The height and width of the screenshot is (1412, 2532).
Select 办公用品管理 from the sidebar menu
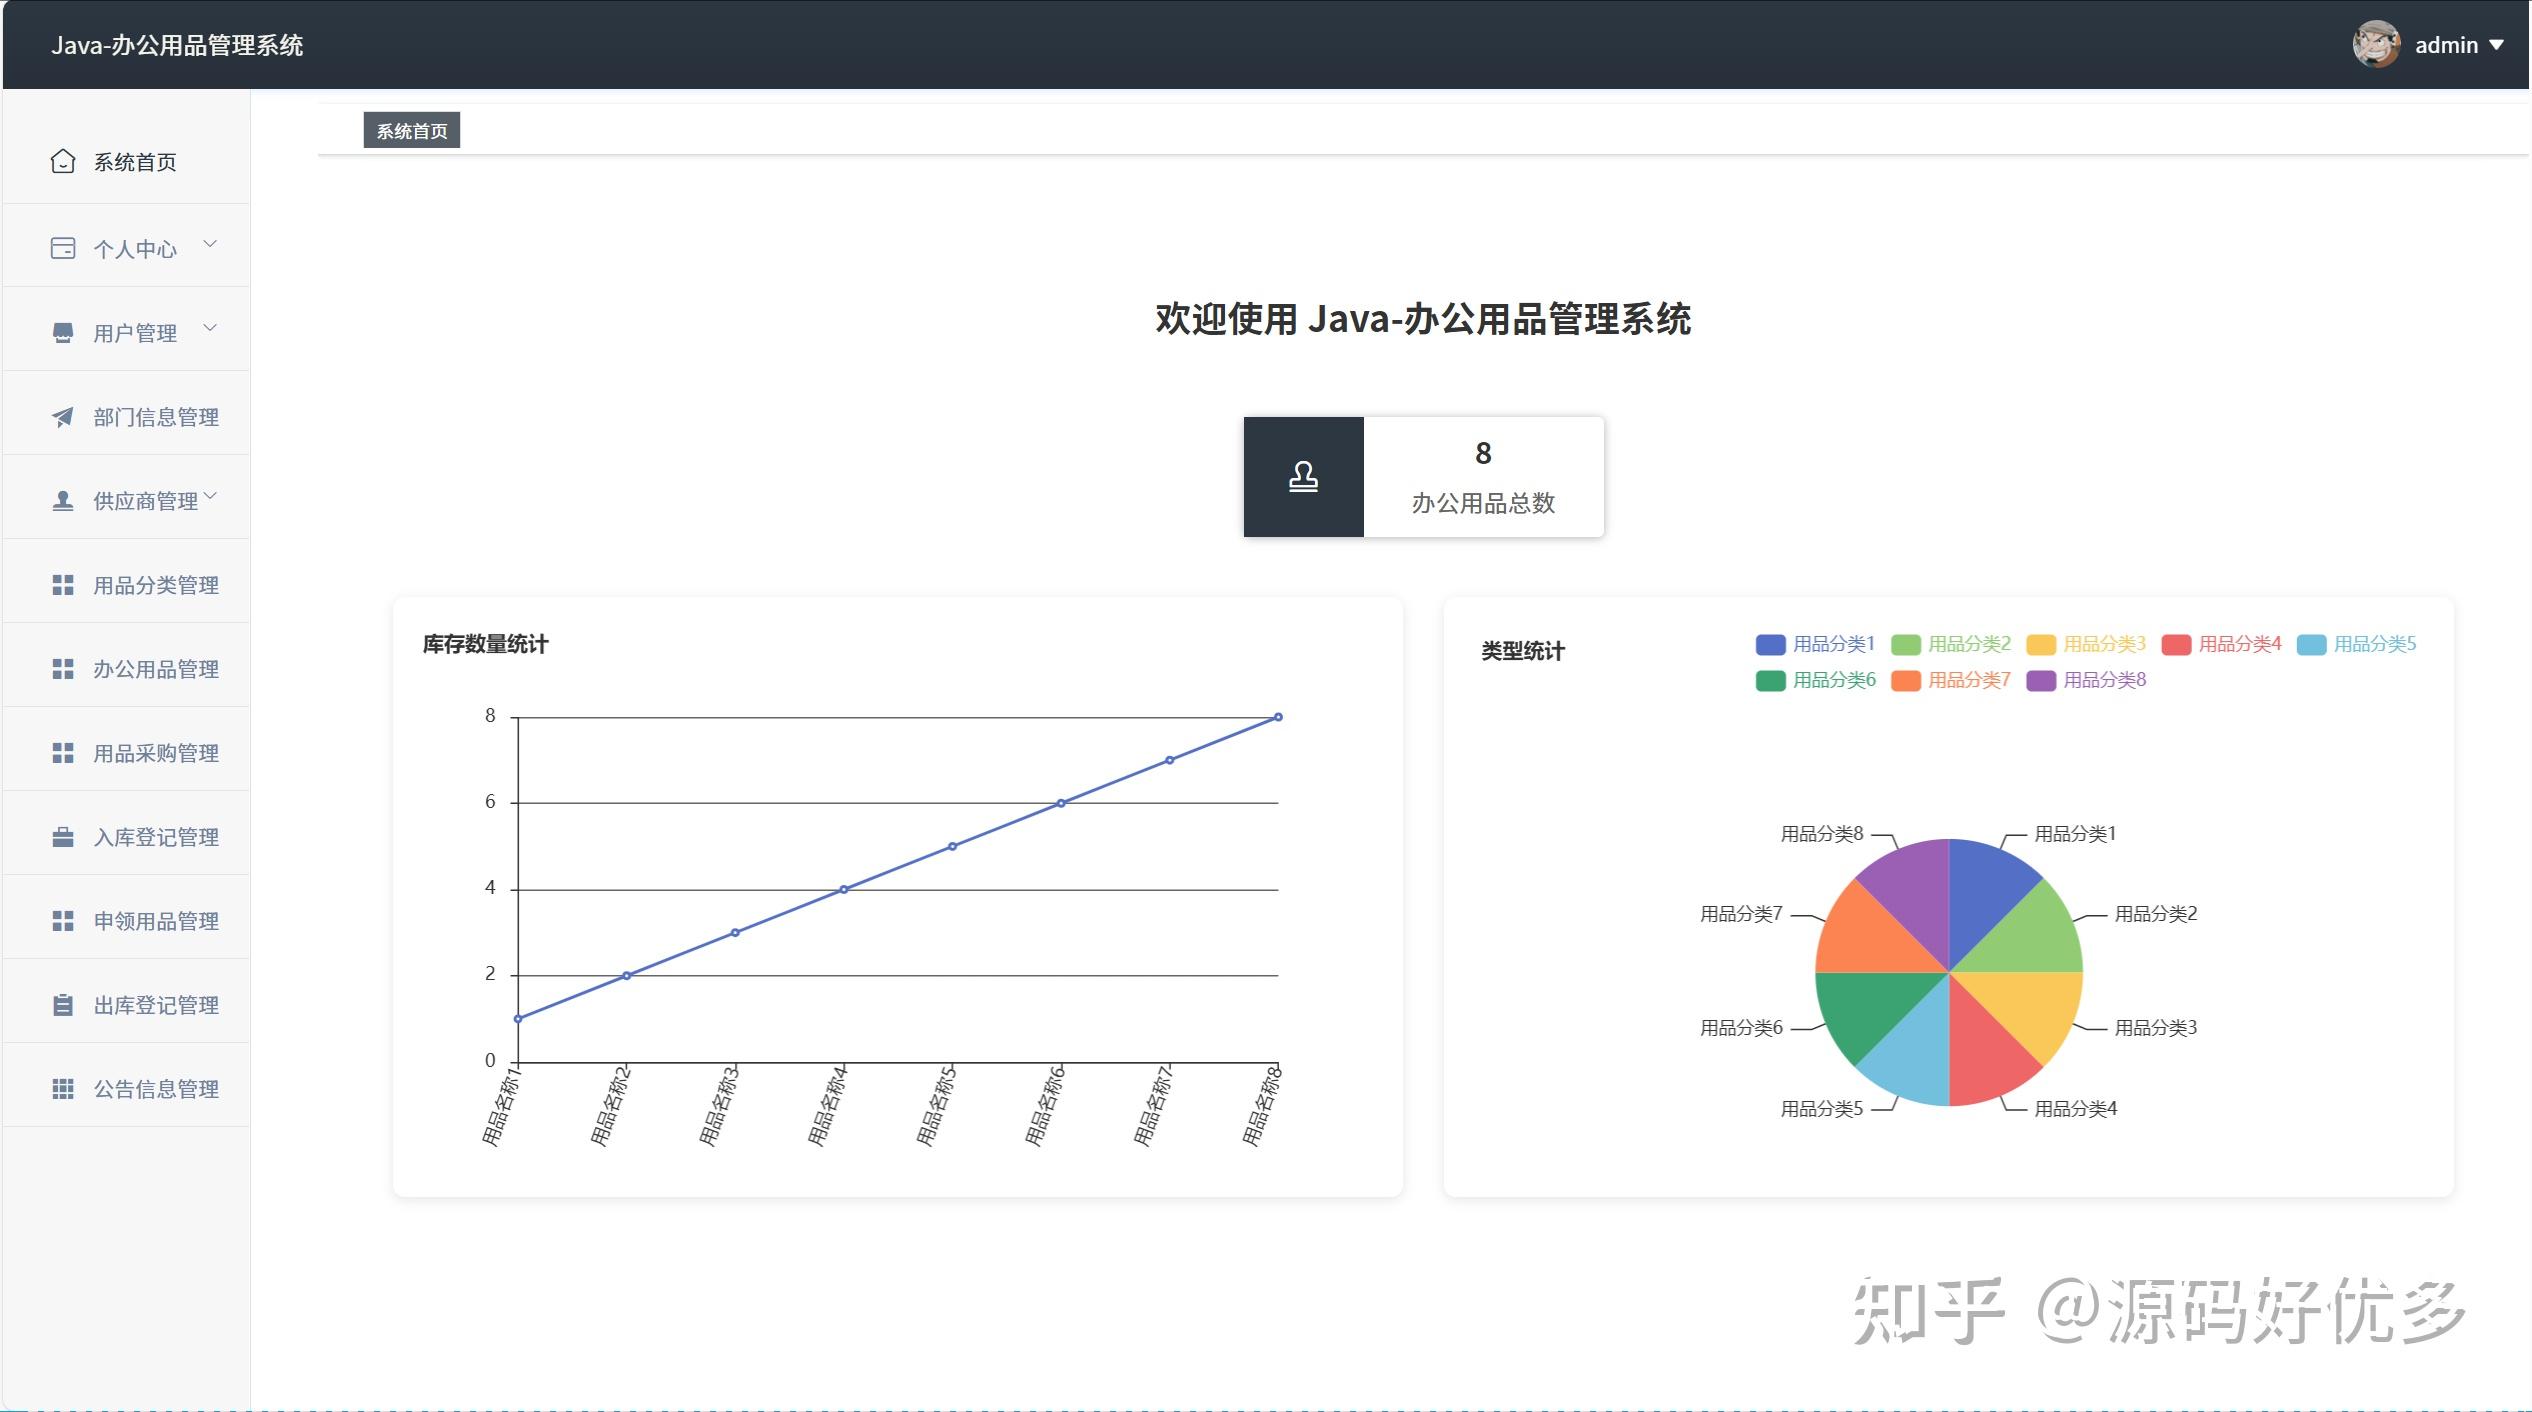coord(156,669)
